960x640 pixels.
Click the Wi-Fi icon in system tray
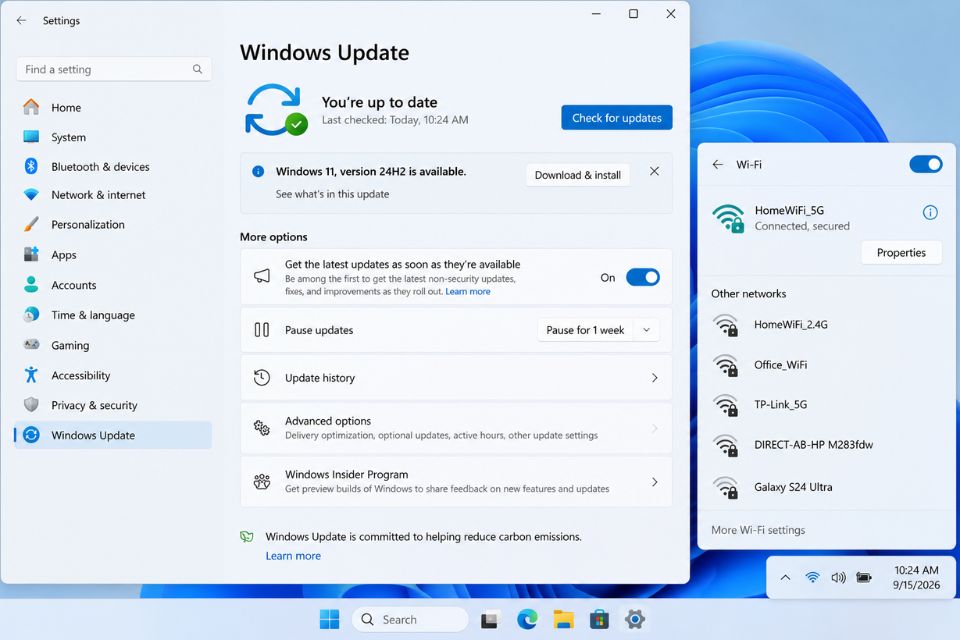tap(812, 578)
